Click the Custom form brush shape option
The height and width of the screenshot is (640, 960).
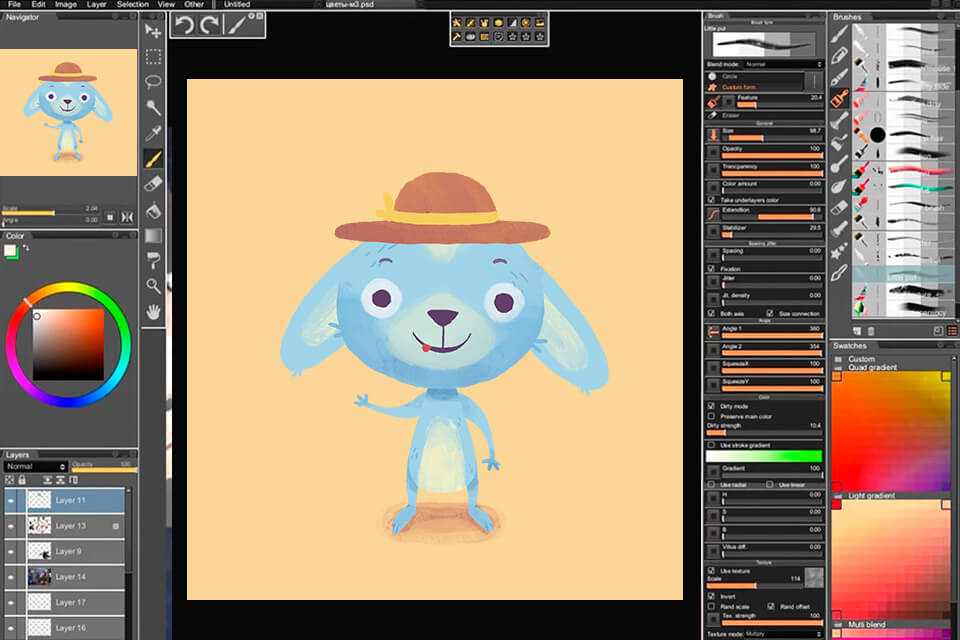[745, 89]
